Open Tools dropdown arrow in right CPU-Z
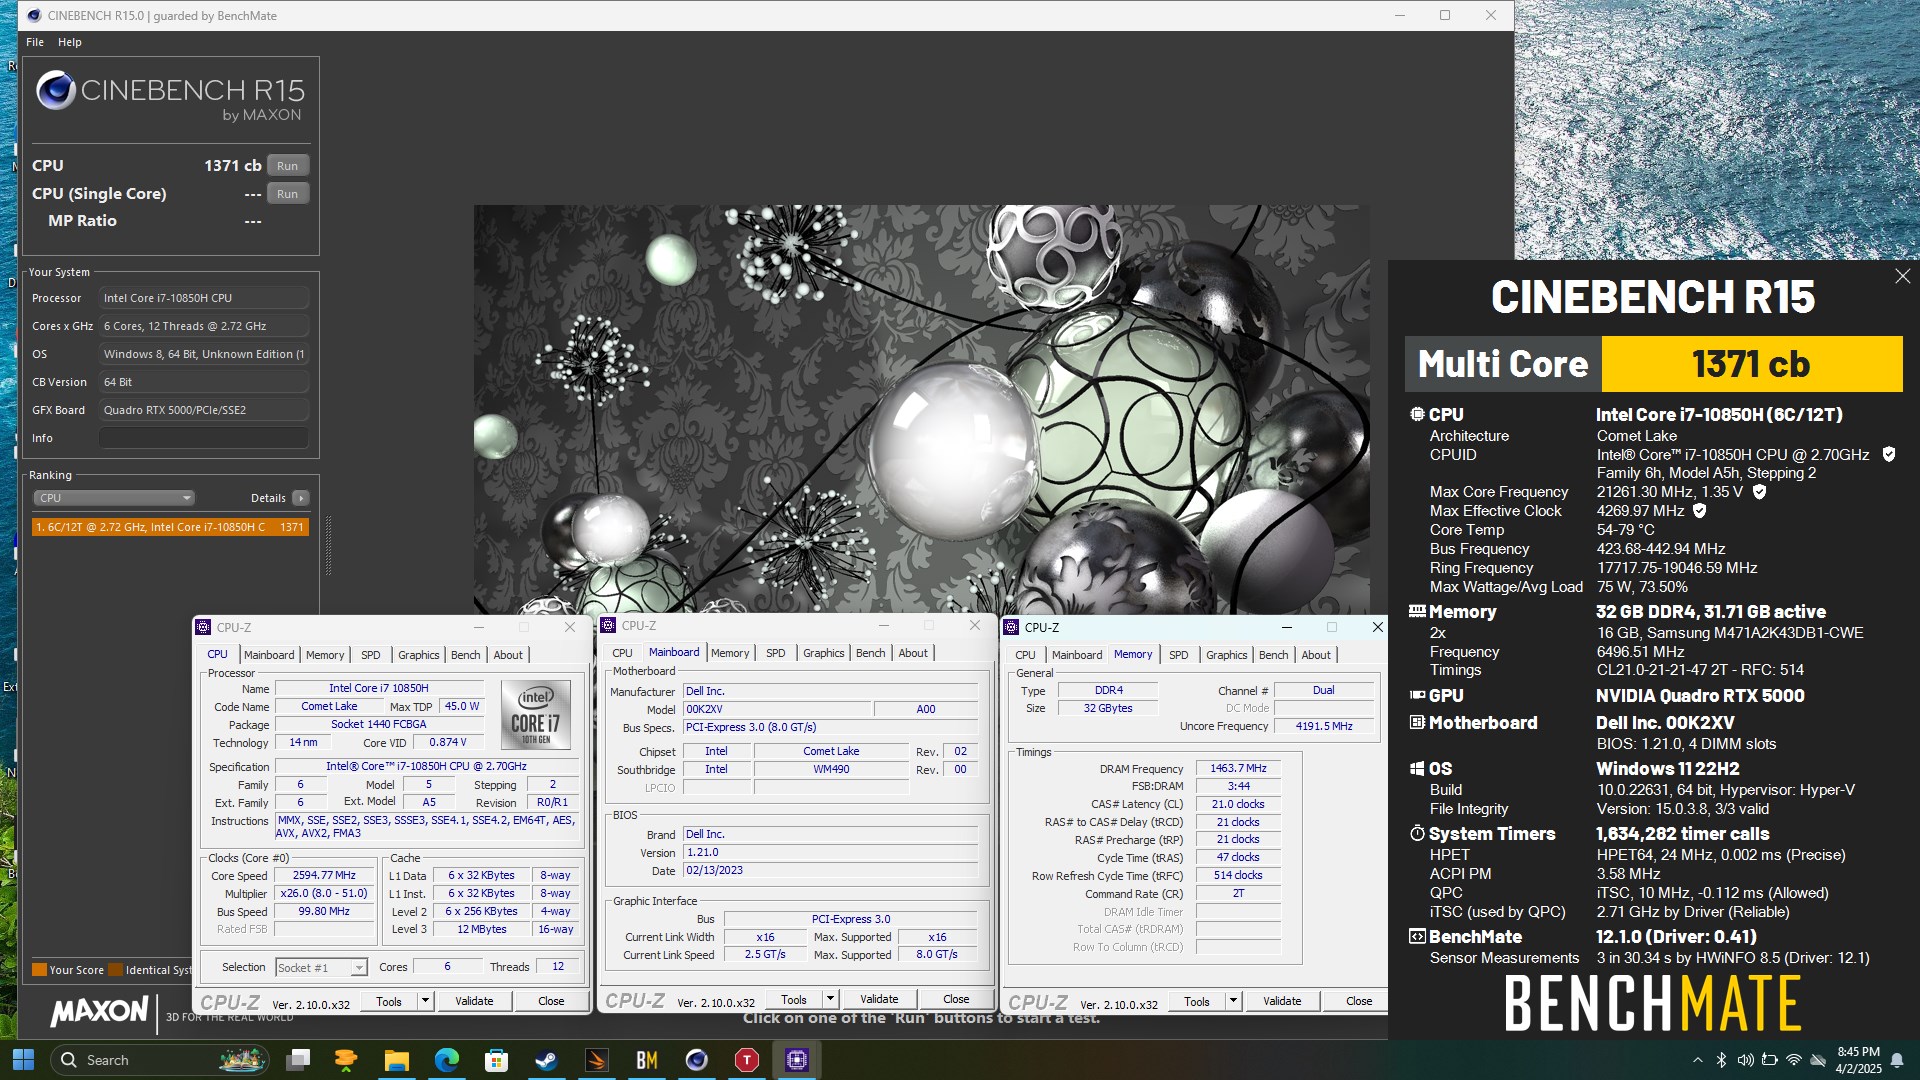This screenshot has width=1920, height=1080. pyautogui.click(x=1233, y=1002)
